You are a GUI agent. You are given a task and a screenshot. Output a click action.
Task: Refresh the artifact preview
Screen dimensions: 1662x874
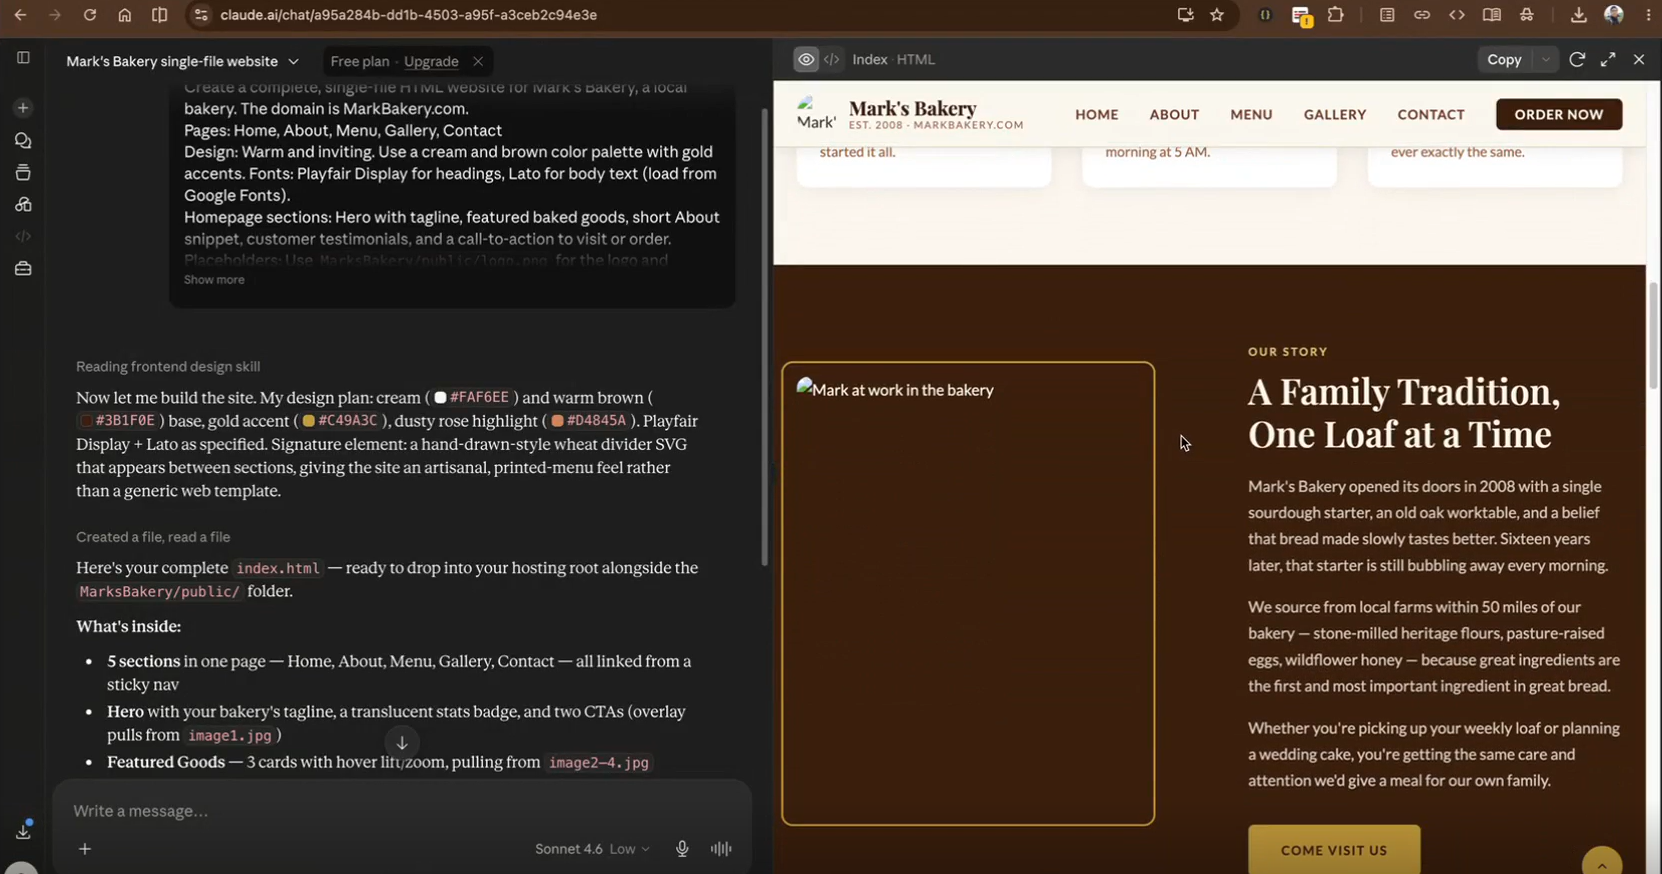[x=1577, y=59]
